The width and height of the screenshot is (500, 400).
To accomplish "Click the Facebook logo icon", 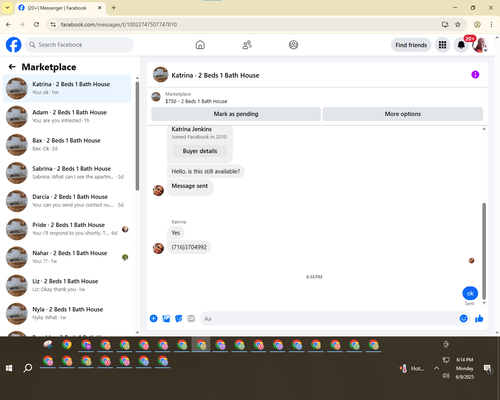I will (x=14, y=45).
